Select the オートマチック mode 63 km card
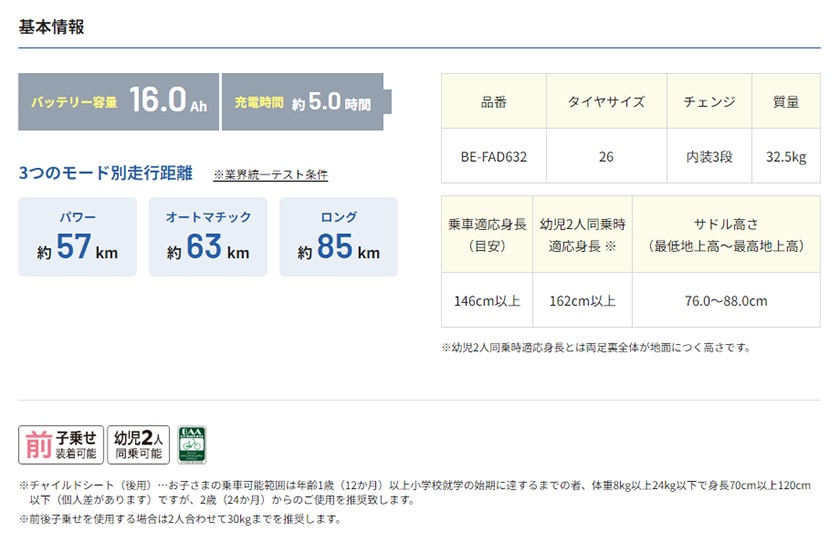 (x=208, y=237)
